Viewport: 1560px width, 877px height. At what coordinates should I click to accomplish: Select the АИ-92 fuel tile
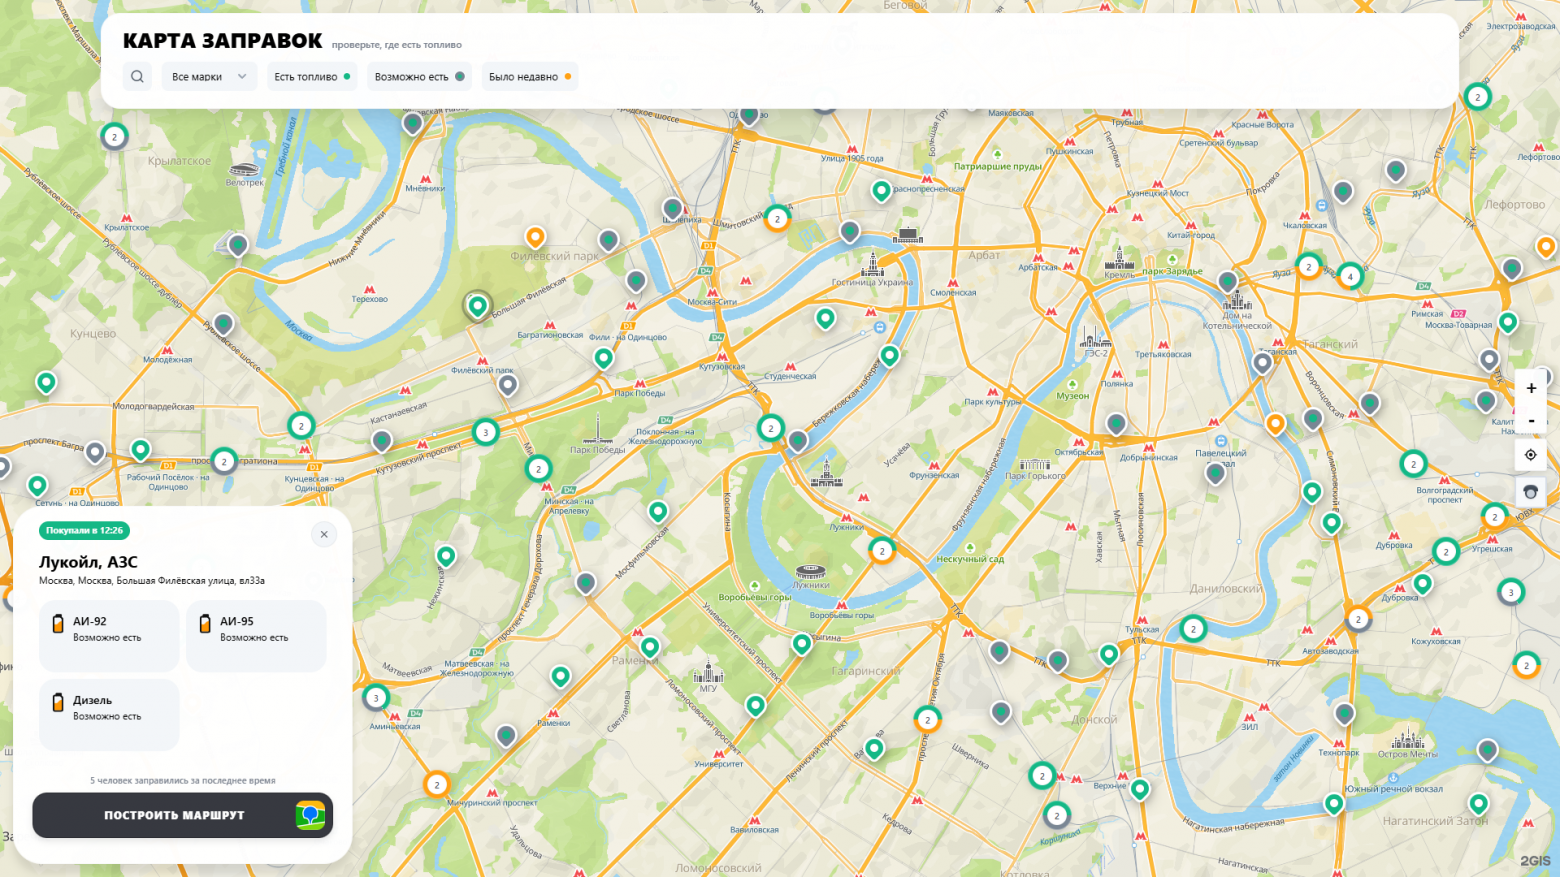click(x=109, y=636)
